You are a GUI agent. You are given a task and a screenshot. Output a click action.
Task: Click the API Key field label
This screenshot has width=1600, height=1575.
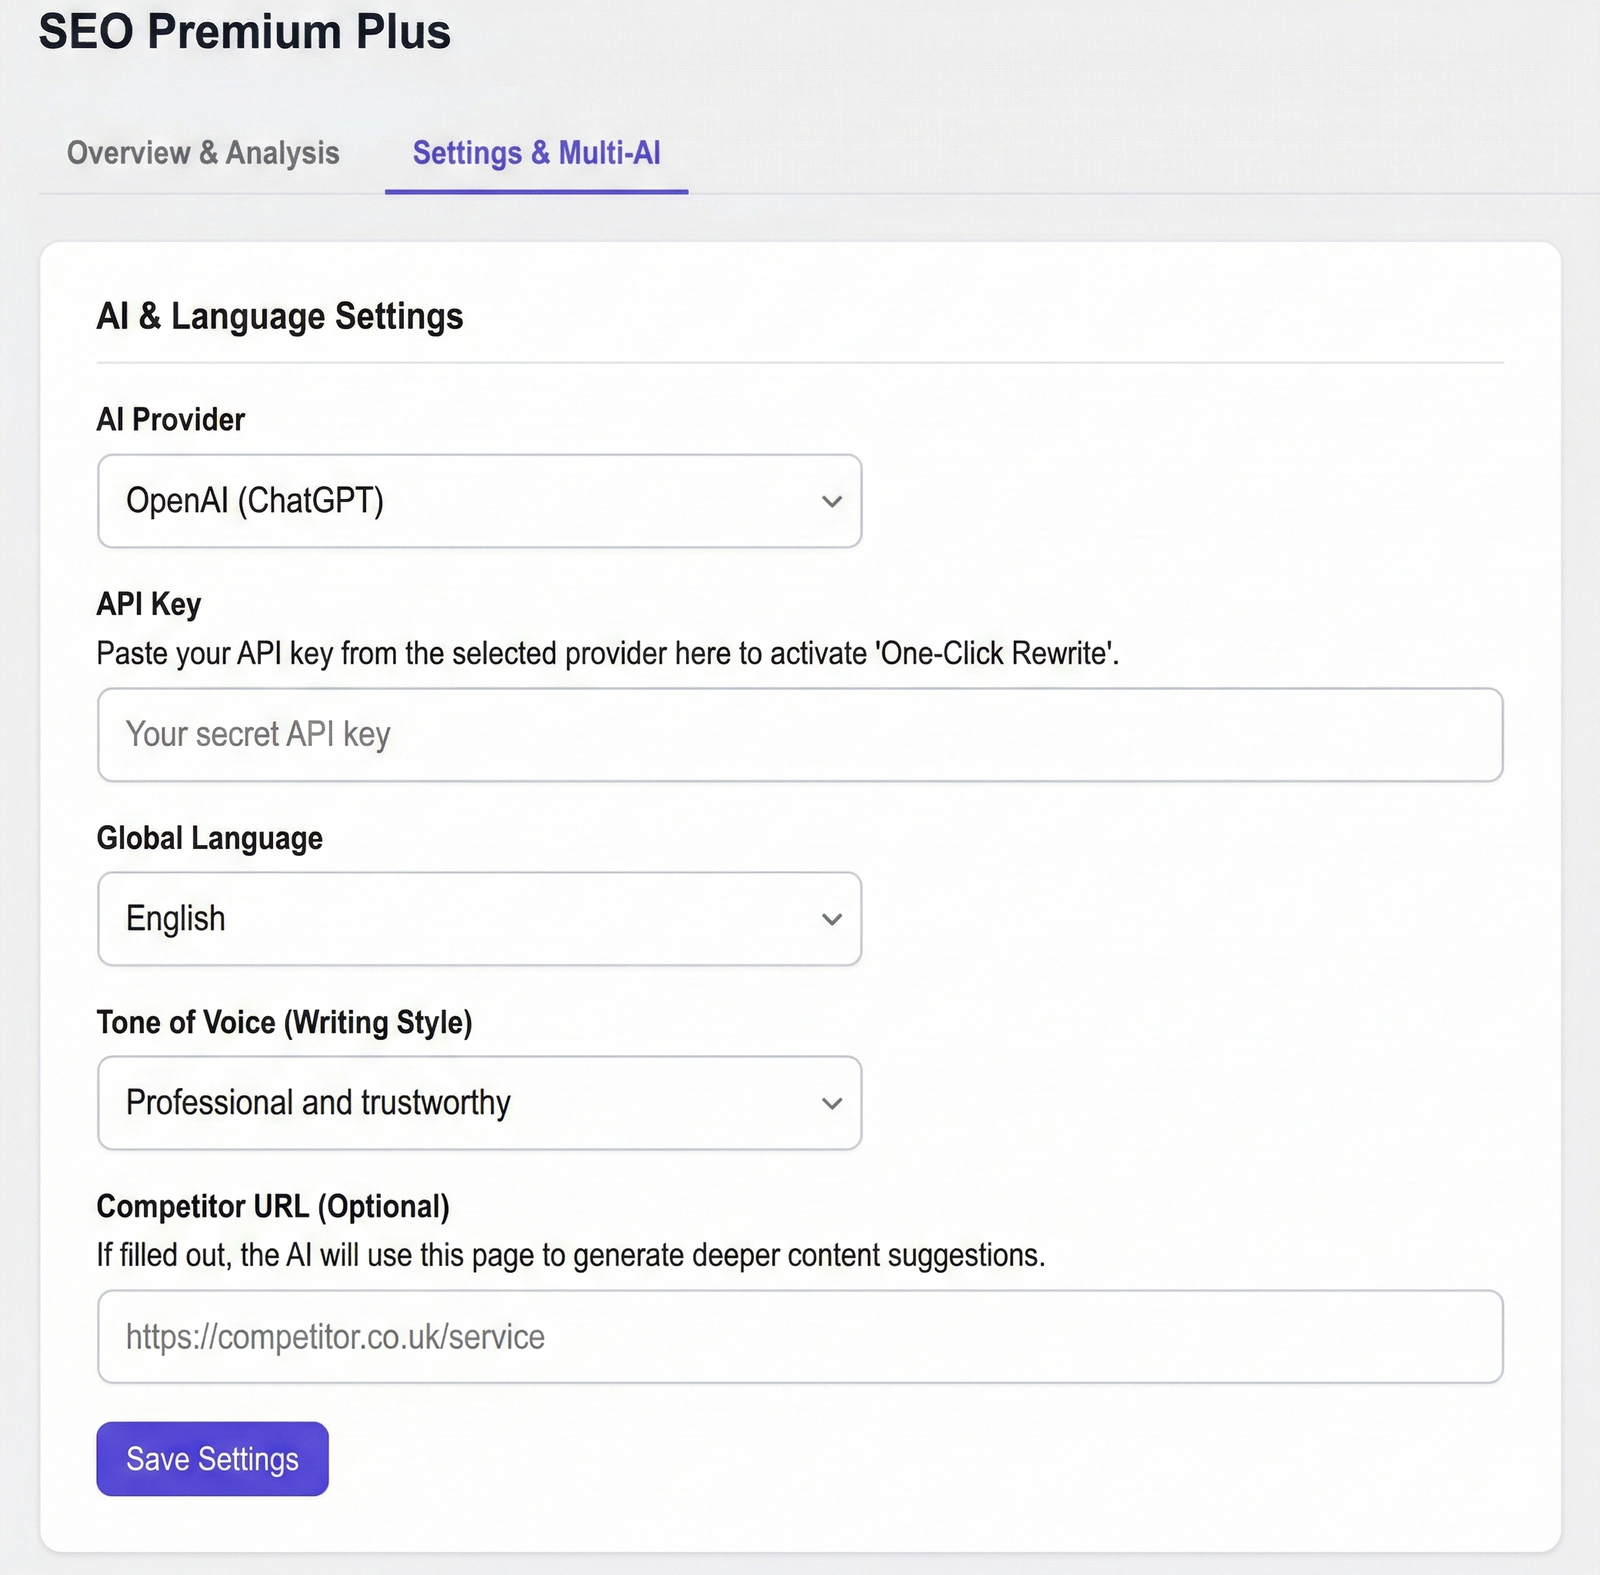[x=149, y=604]
